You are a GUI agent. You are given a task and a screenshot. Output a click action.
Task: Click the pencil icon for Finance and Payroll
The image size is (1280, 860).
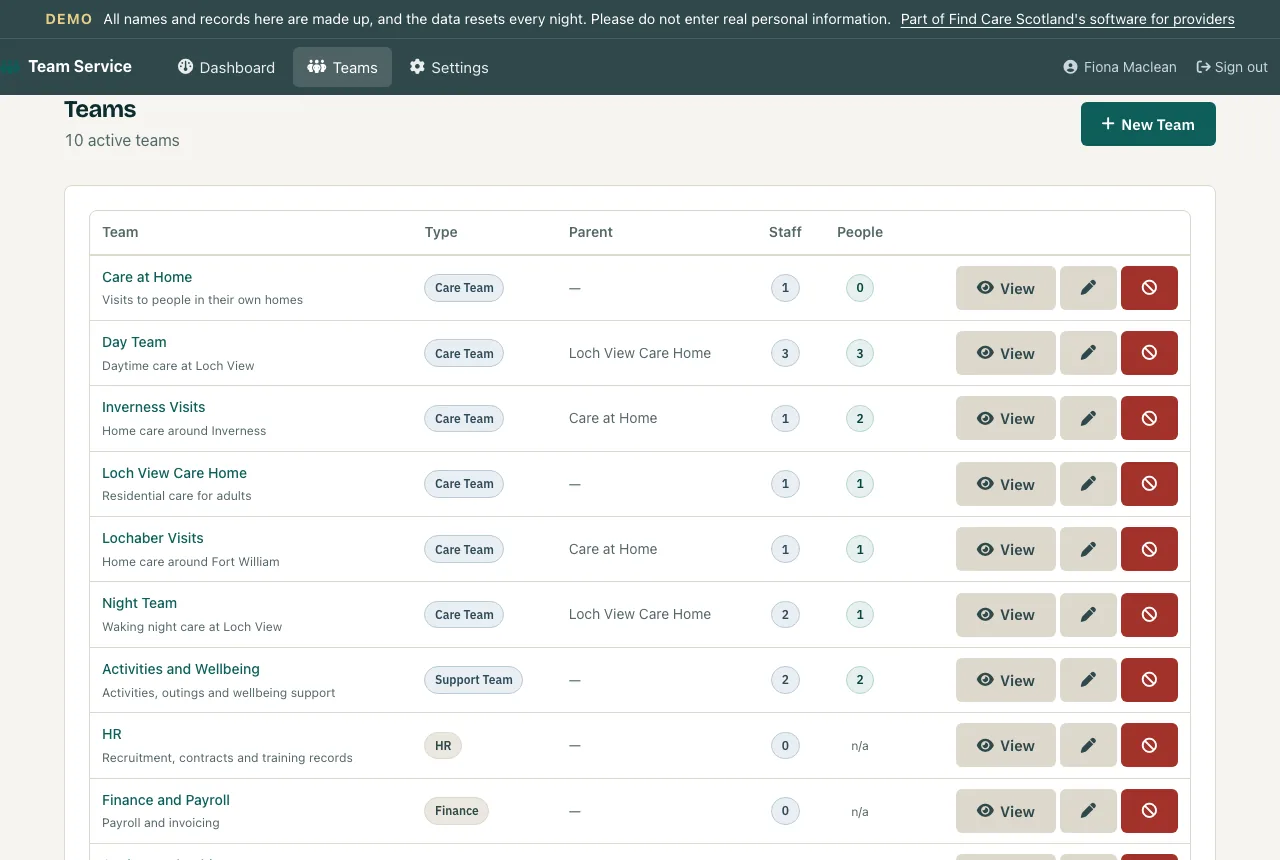coord(1088,811)
